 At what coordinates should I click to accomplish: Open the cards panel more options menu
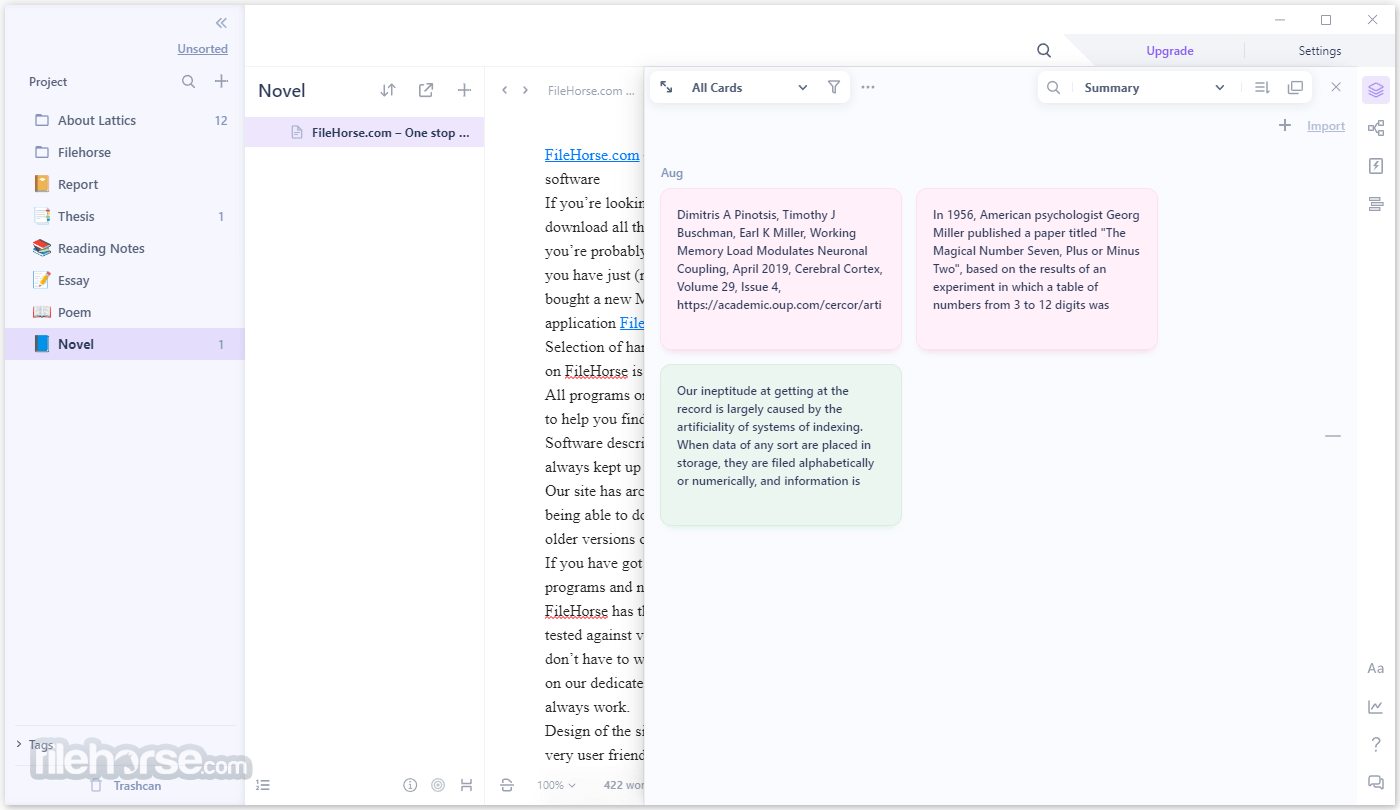click(868, 88)
